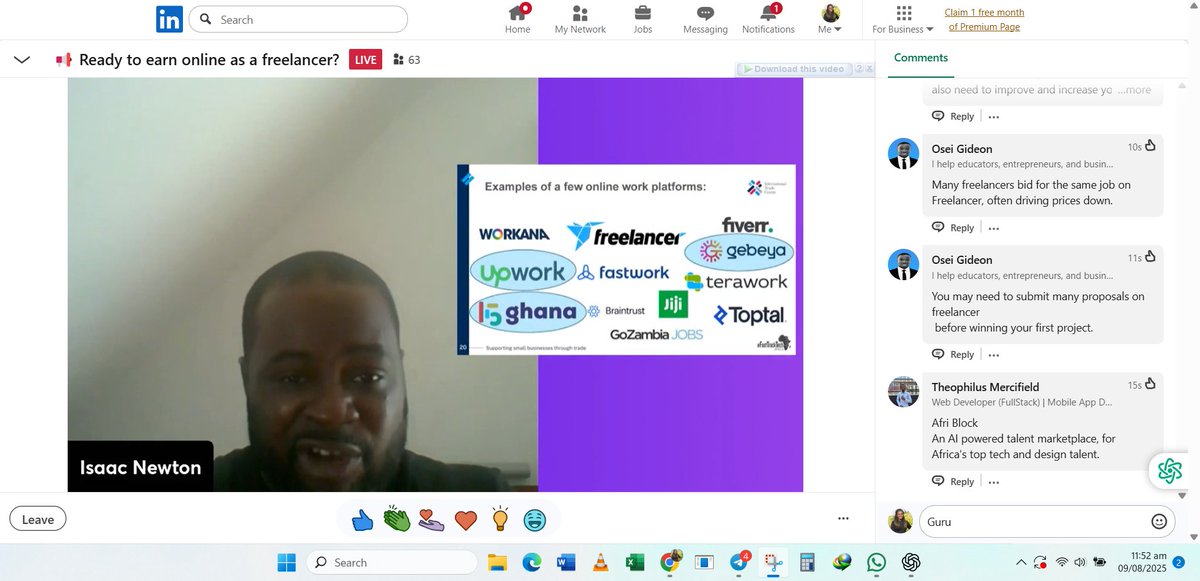1200x581 pixels.
Task: Open the ChatGPT floating extension icon
Action: click(1170, 471)
